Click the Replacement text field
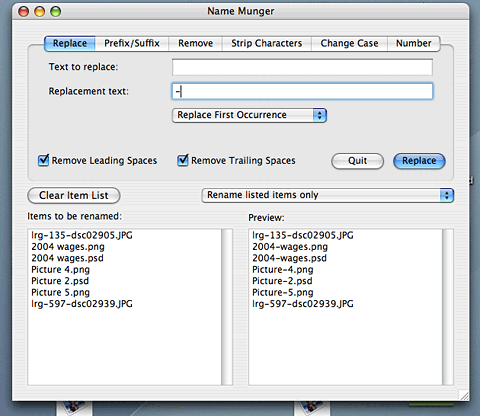The width and height of the screenshot is (480, 416). pyautogui.click(x=302, y=91)
